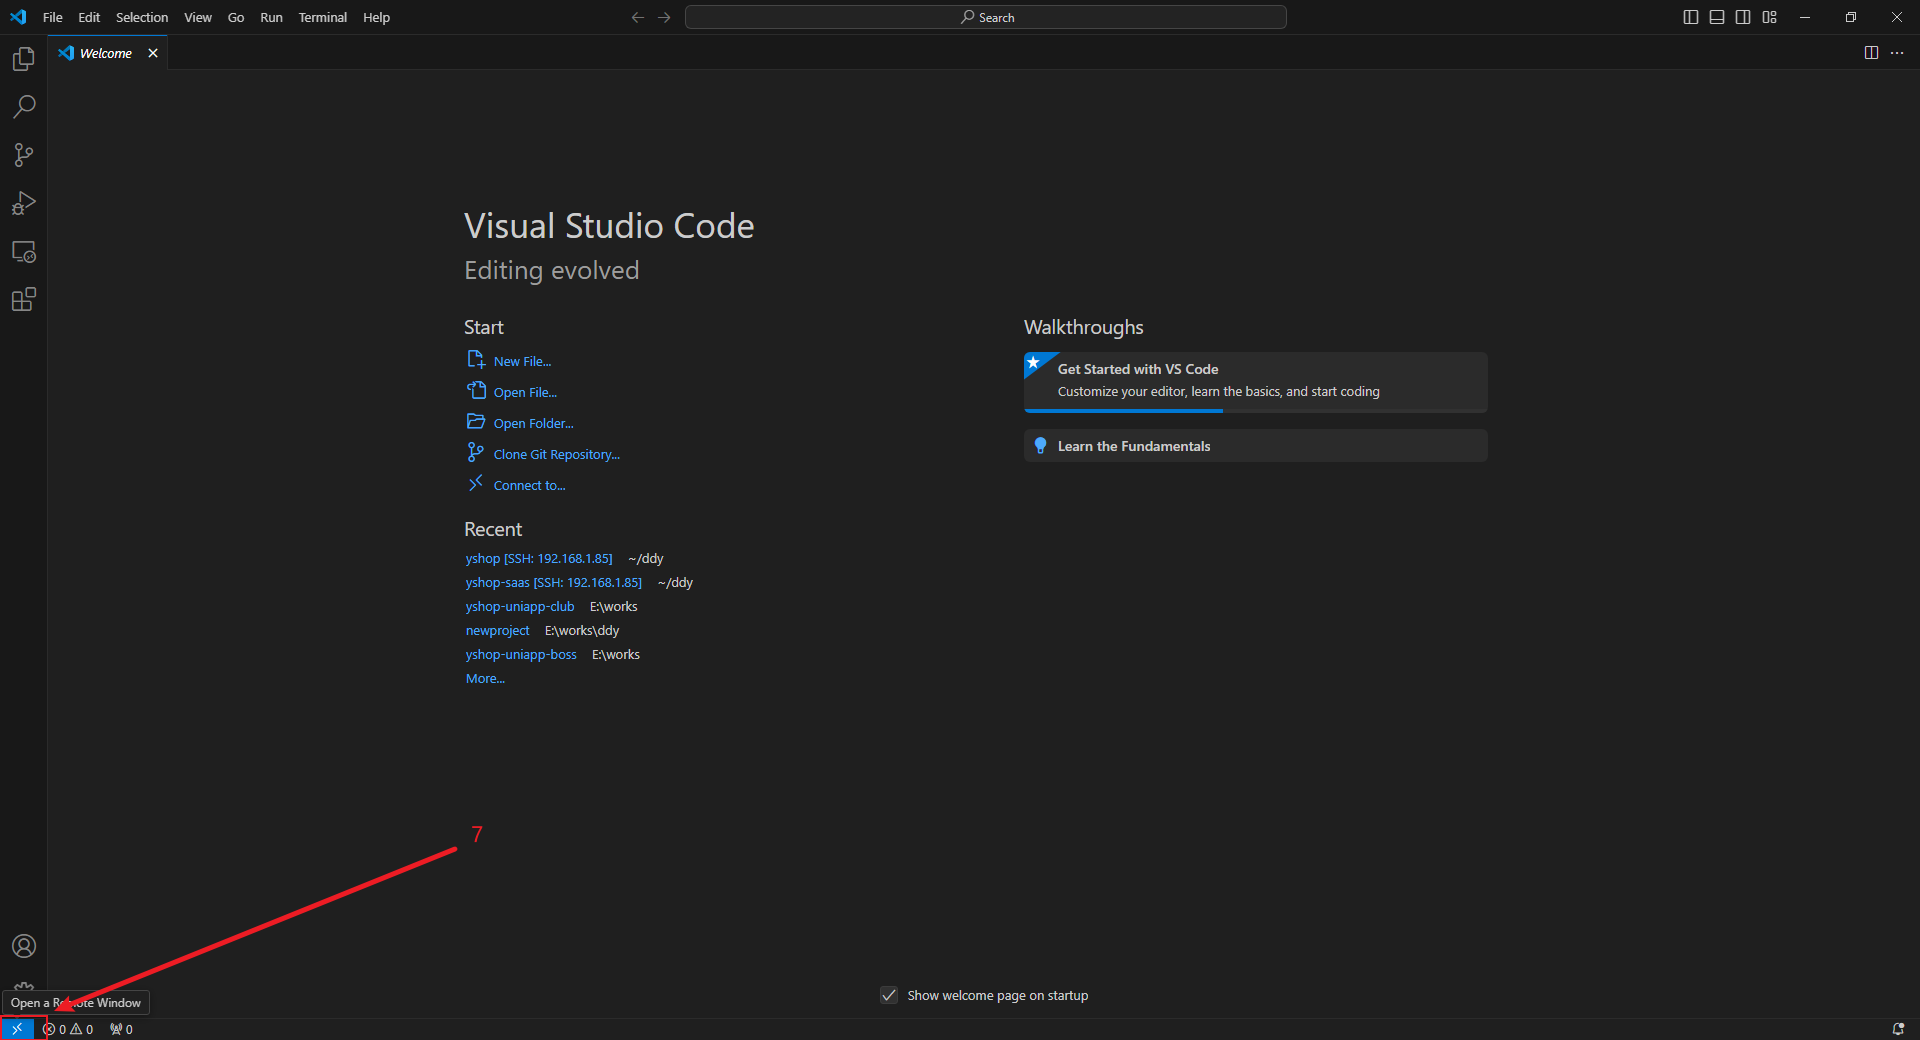Open the Selection menu
This screenshot has height=1040, width=1920.
142,17
